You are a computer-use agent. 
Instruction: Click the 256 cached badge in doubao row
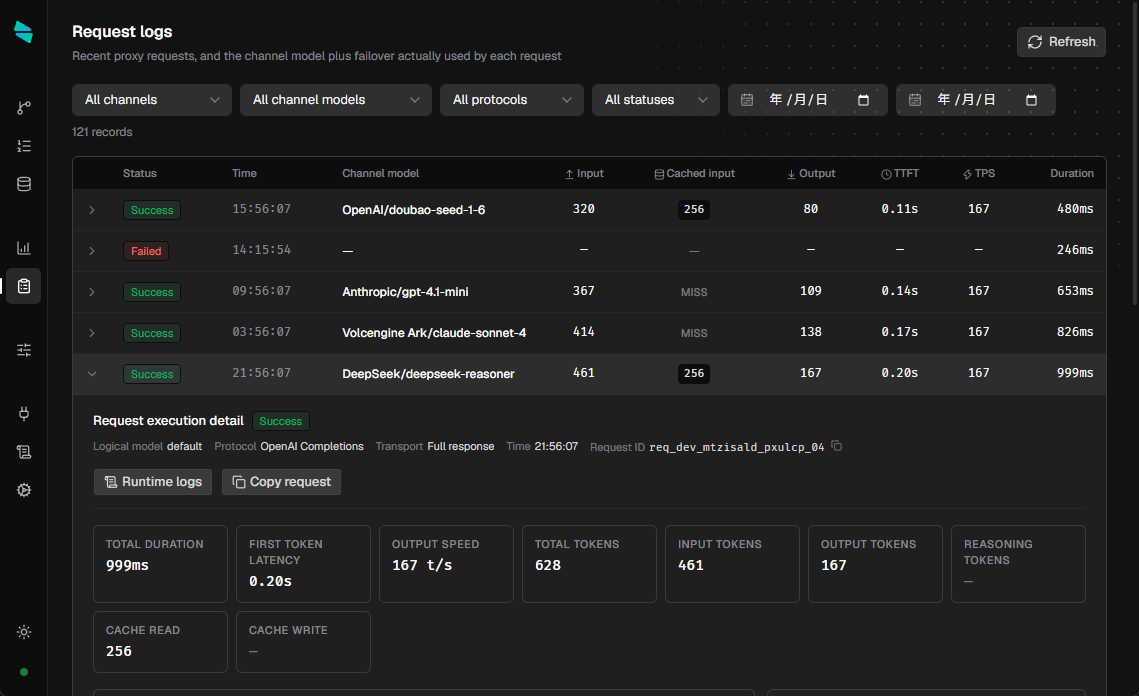click(694, 209)
